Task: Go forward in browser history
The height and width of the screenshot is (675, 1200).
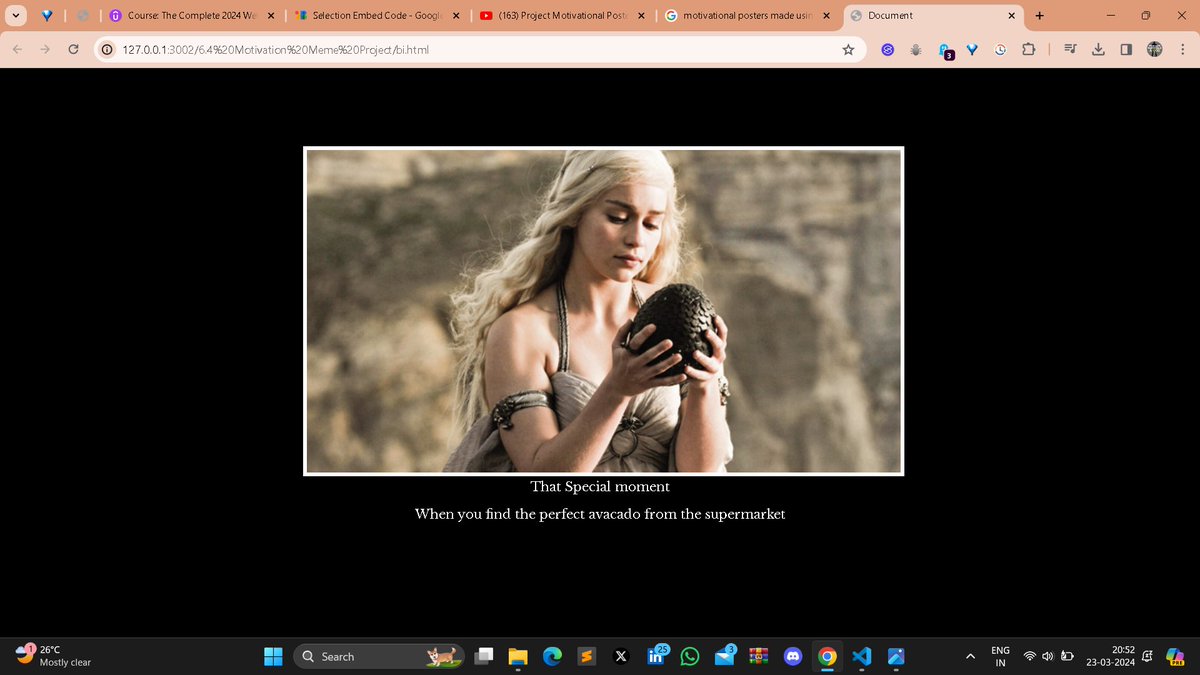Action: pos(46,49)
